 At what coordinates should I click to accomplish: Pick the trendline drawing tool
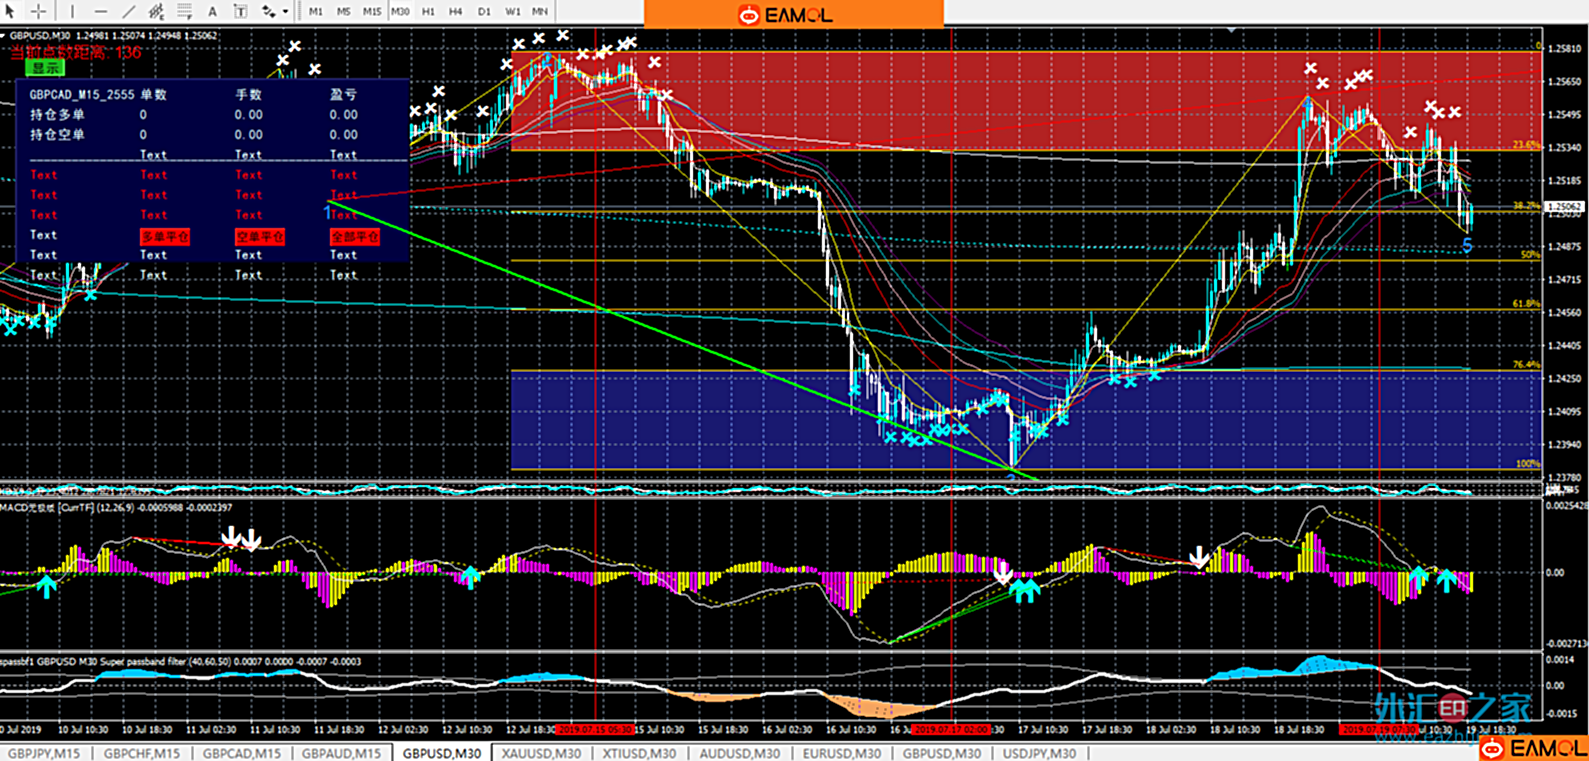coord(128,11)
